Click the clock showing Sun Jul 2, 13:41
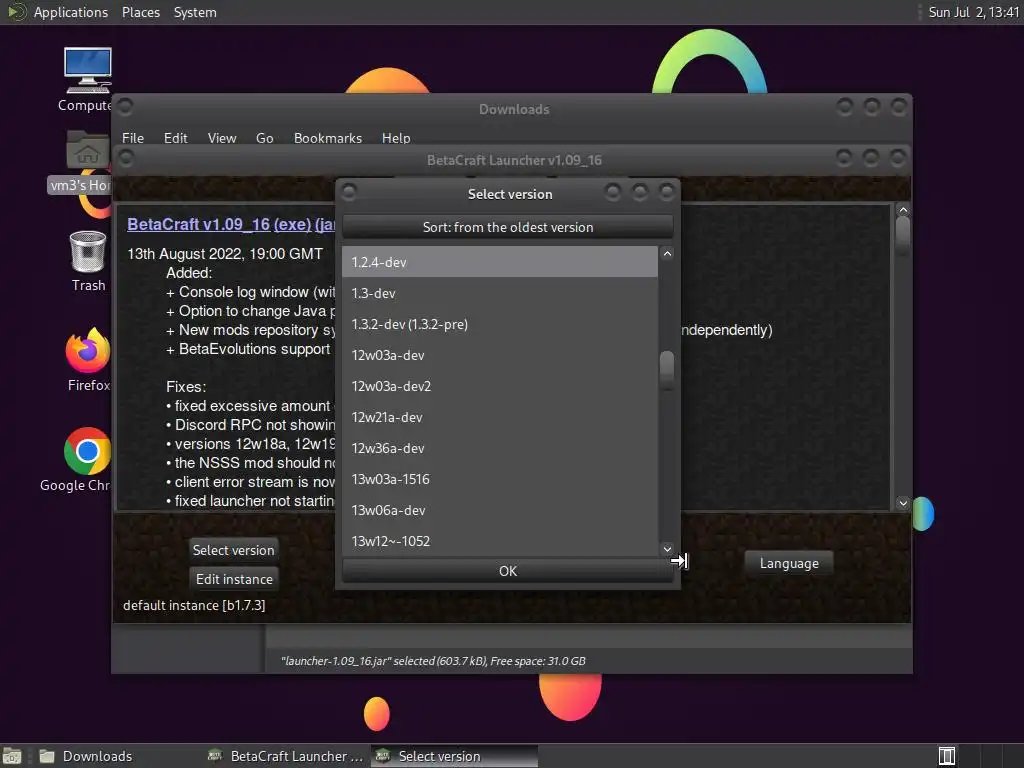1024x768 pixels. pos(973,12)
